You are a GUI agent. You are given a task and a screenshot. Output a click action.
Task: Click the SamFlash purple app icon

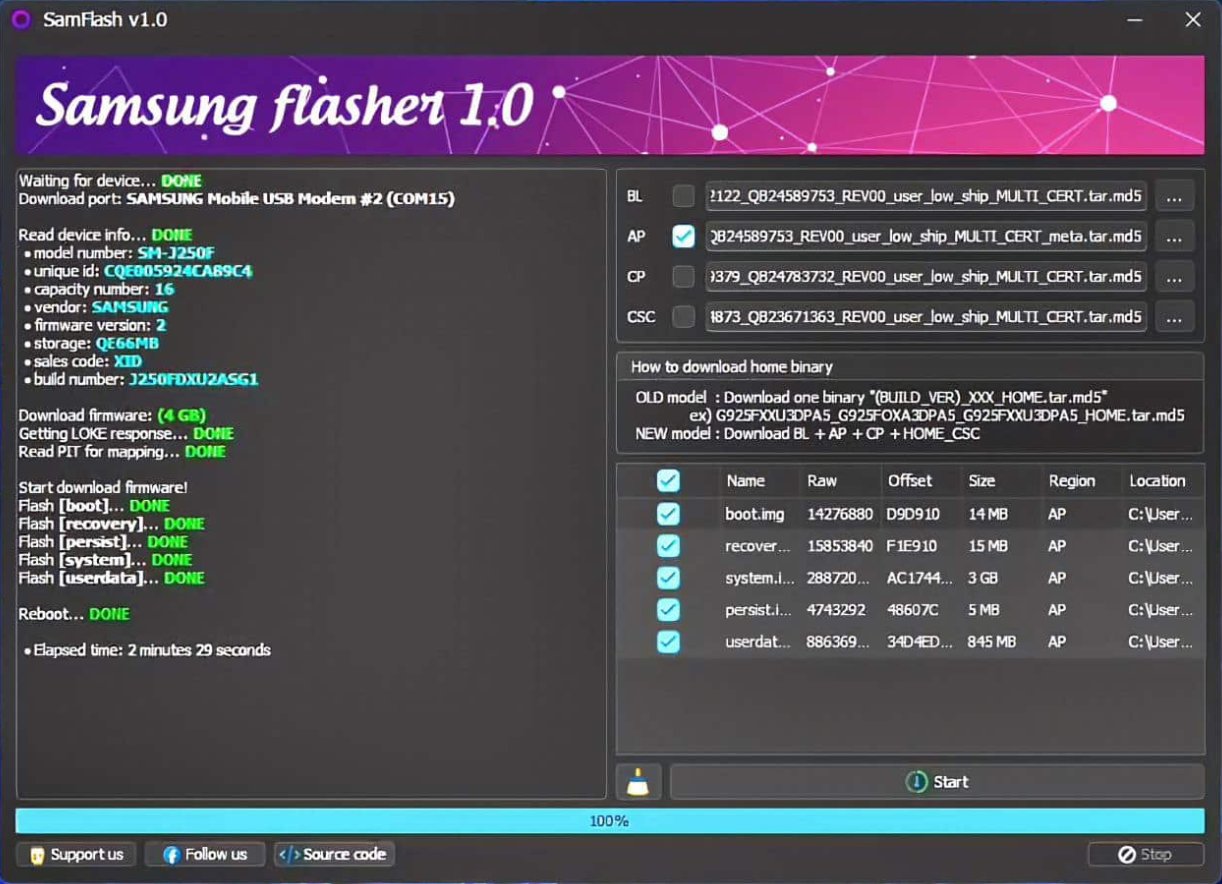(x=21, y=20)
